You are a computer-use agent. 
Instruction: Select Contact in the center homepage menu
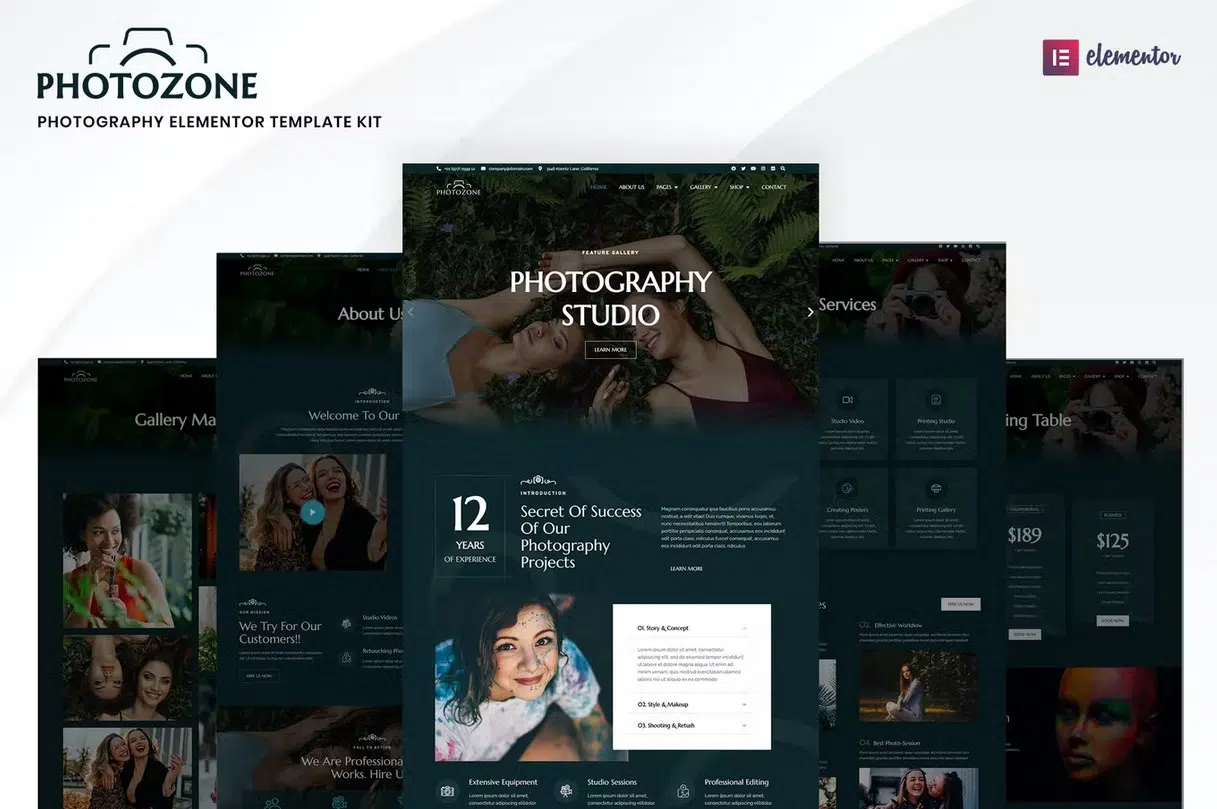coord(773,187)
